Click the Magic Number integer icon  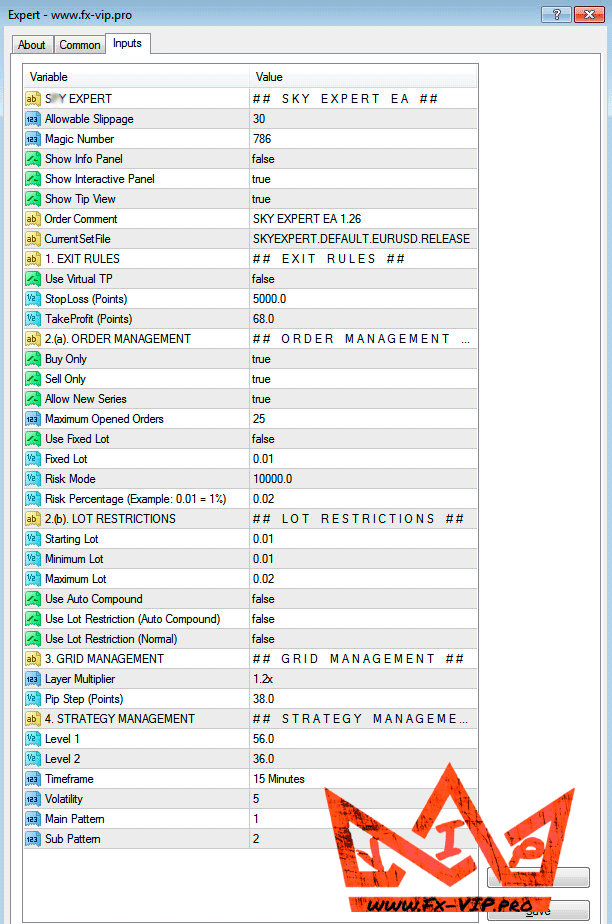33,139
